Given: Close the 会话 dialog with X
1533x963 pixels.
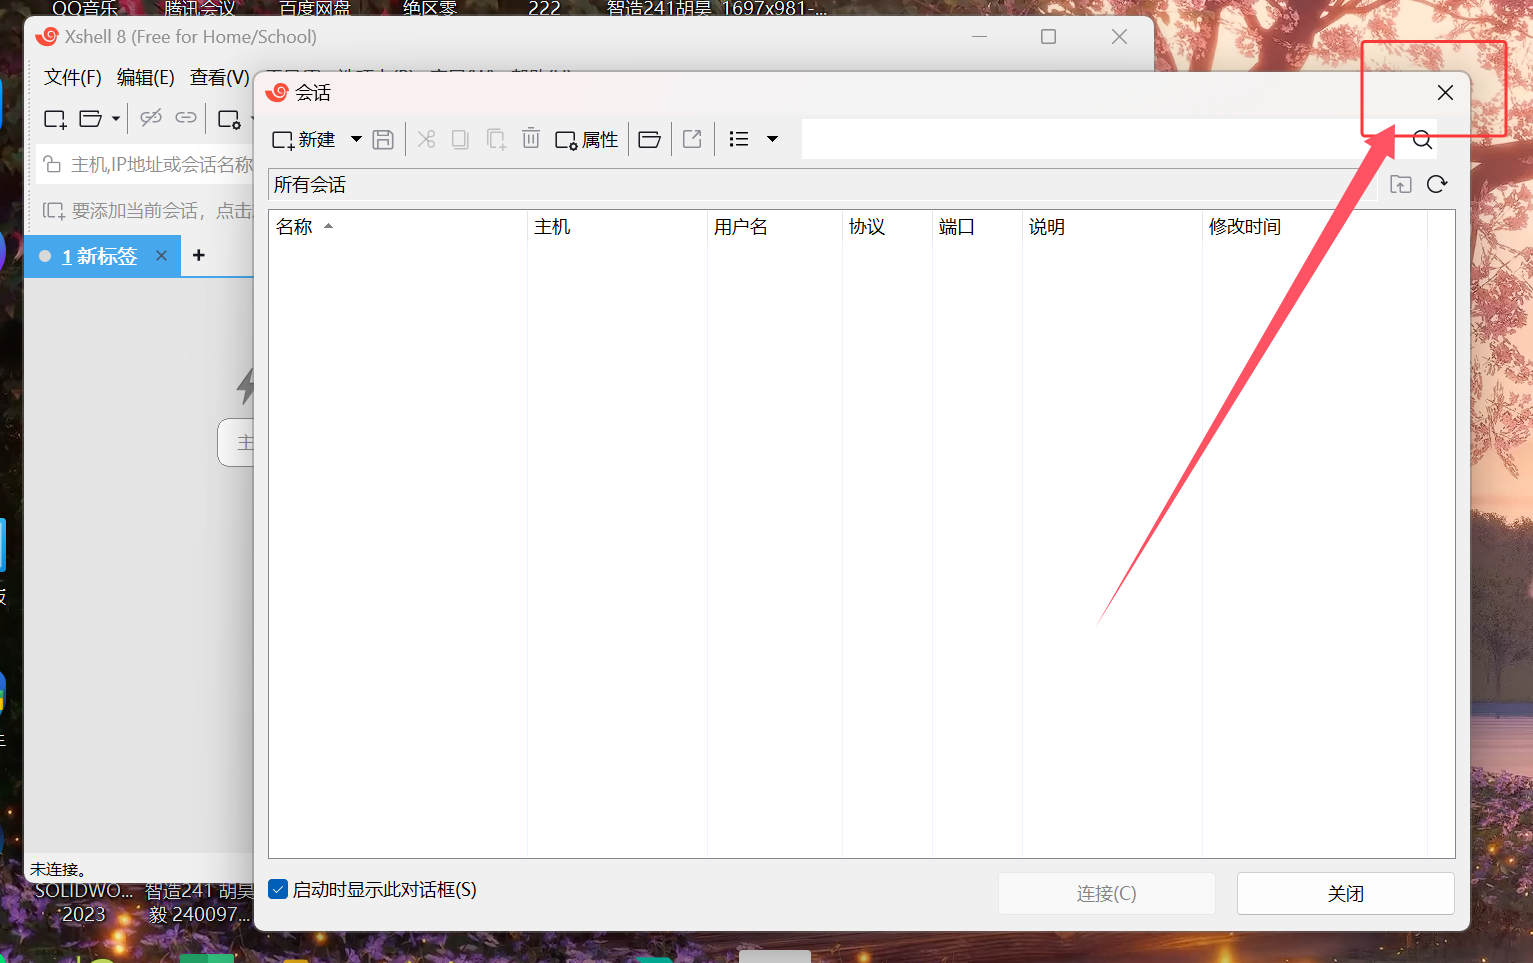Looking at the screenshot, I should (x=1445, y=93).
